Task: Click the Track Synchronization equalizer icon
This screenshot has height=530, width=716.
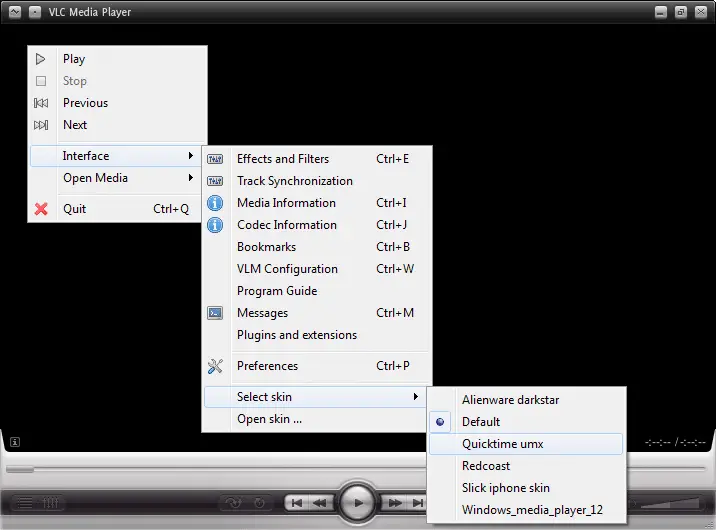Action: click(215, 181)
